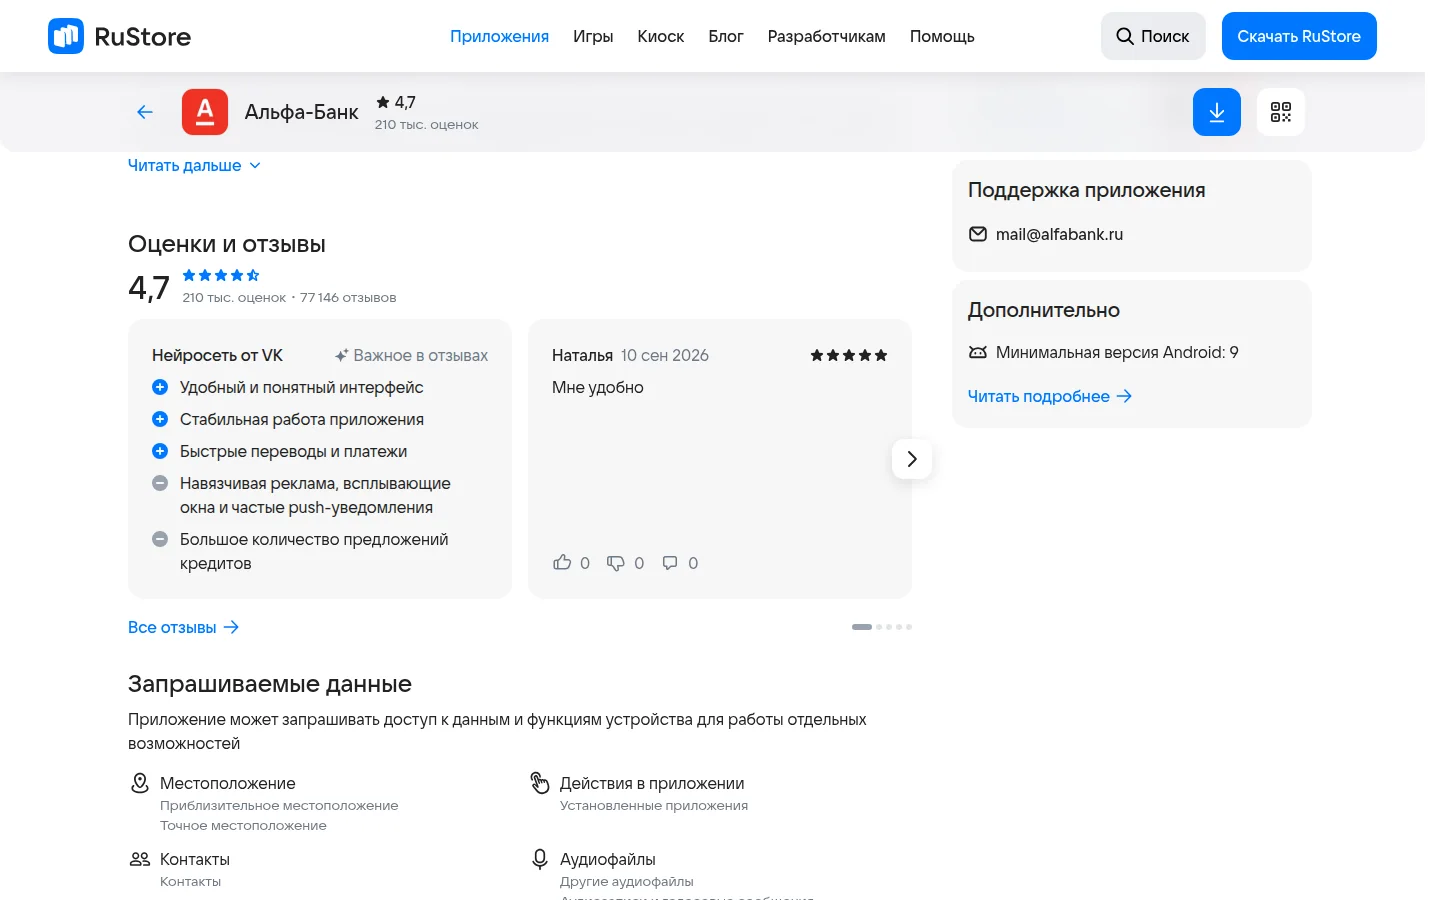Image resolution: width=1440 pixels, height=900 pixels.
Task: Click the Другие аудиофайлы permission text
Action: coord(627,881)
